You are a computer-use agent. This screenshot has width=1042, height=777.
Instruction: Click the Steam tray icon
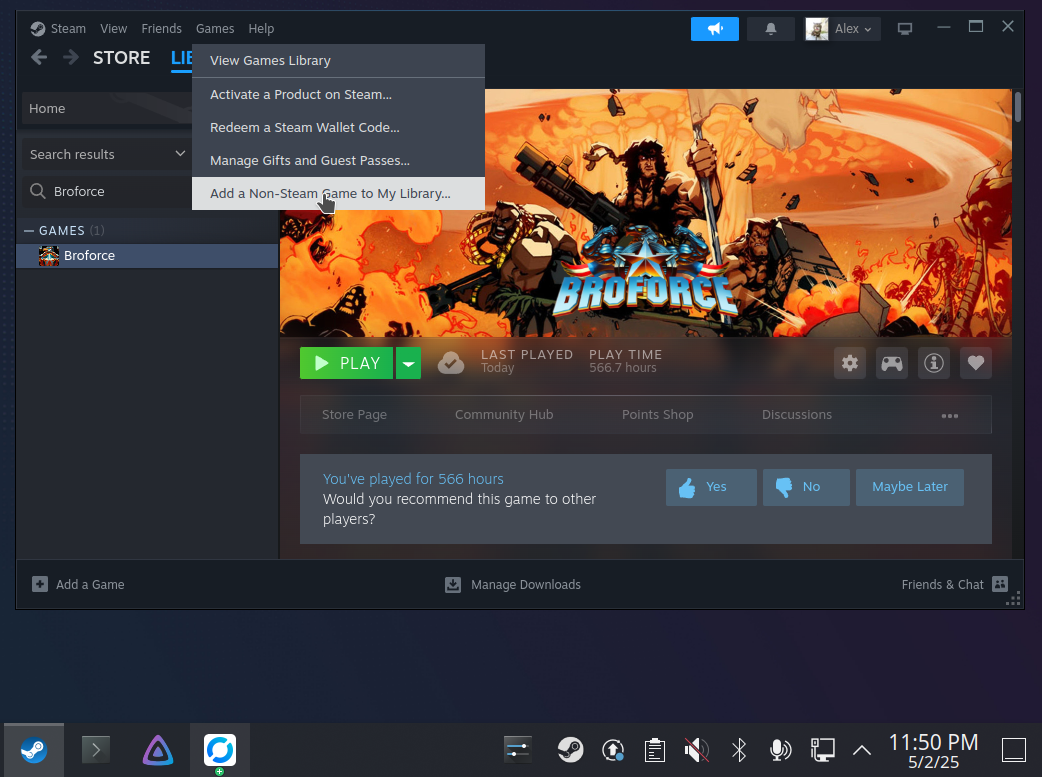tap(570, 750)
